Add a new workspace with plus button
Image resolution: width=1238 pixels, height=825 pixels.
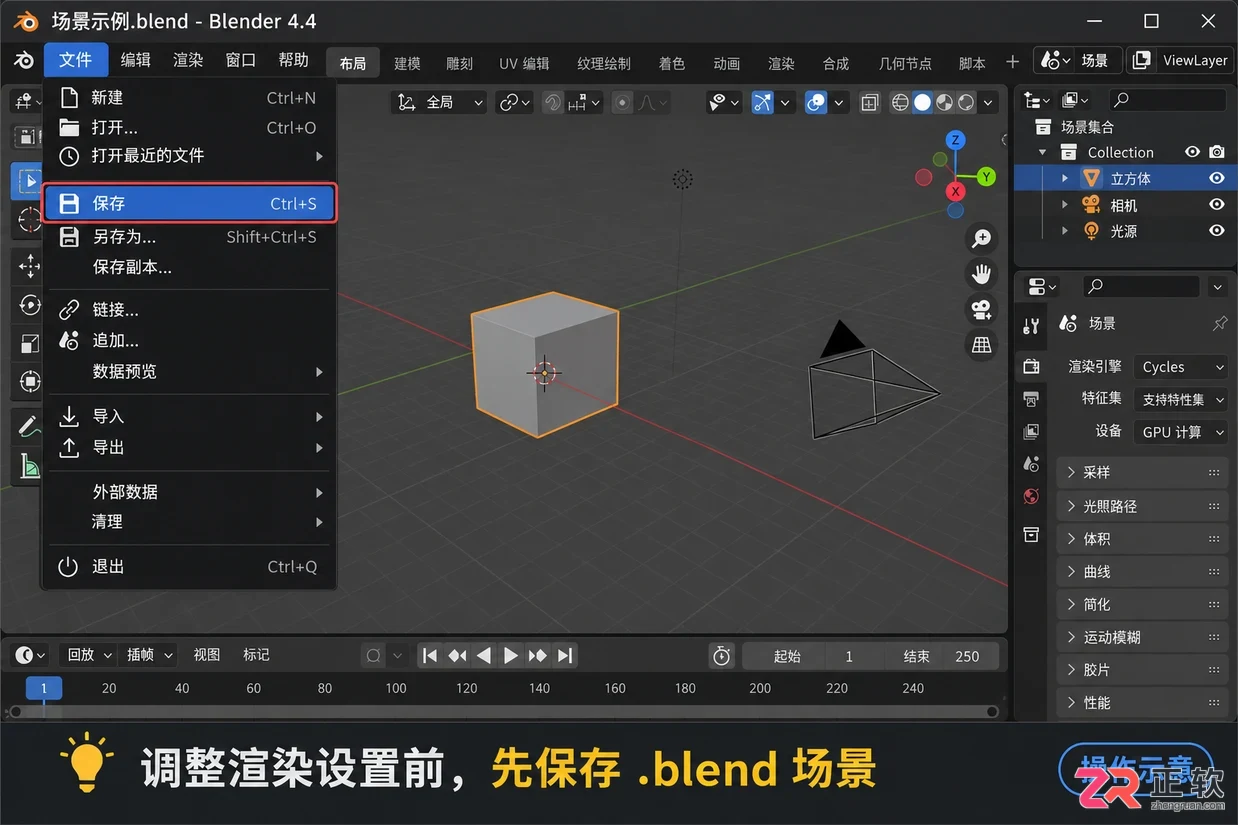pyautogui.click(x=1012, y=62)
